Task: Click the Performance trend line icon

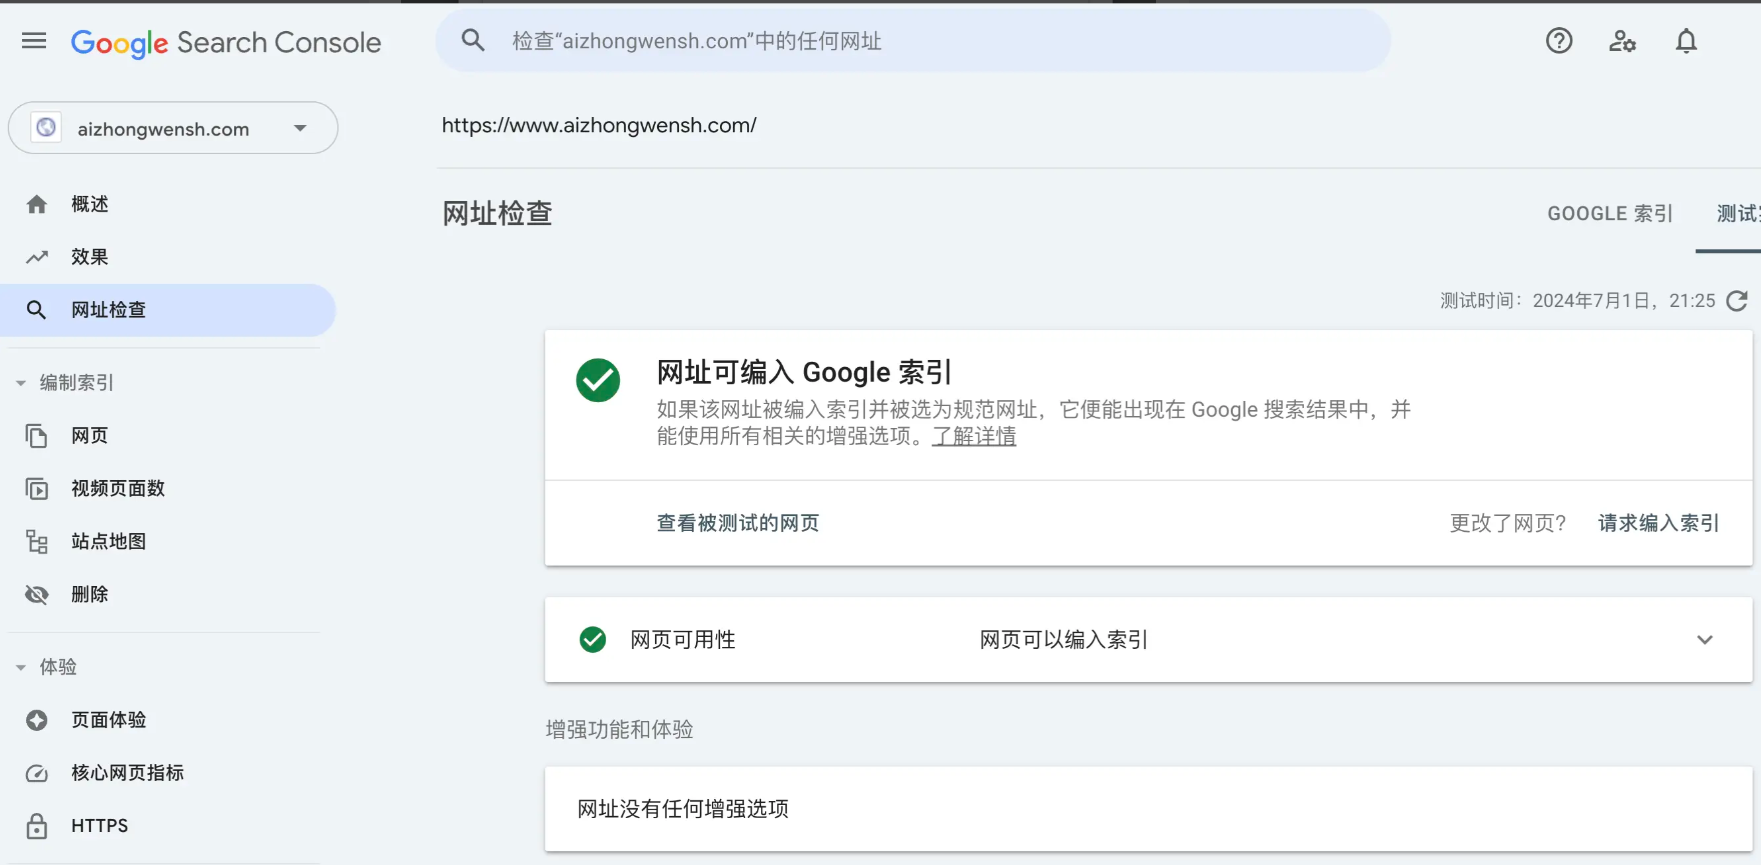Action: coord(37,257)
